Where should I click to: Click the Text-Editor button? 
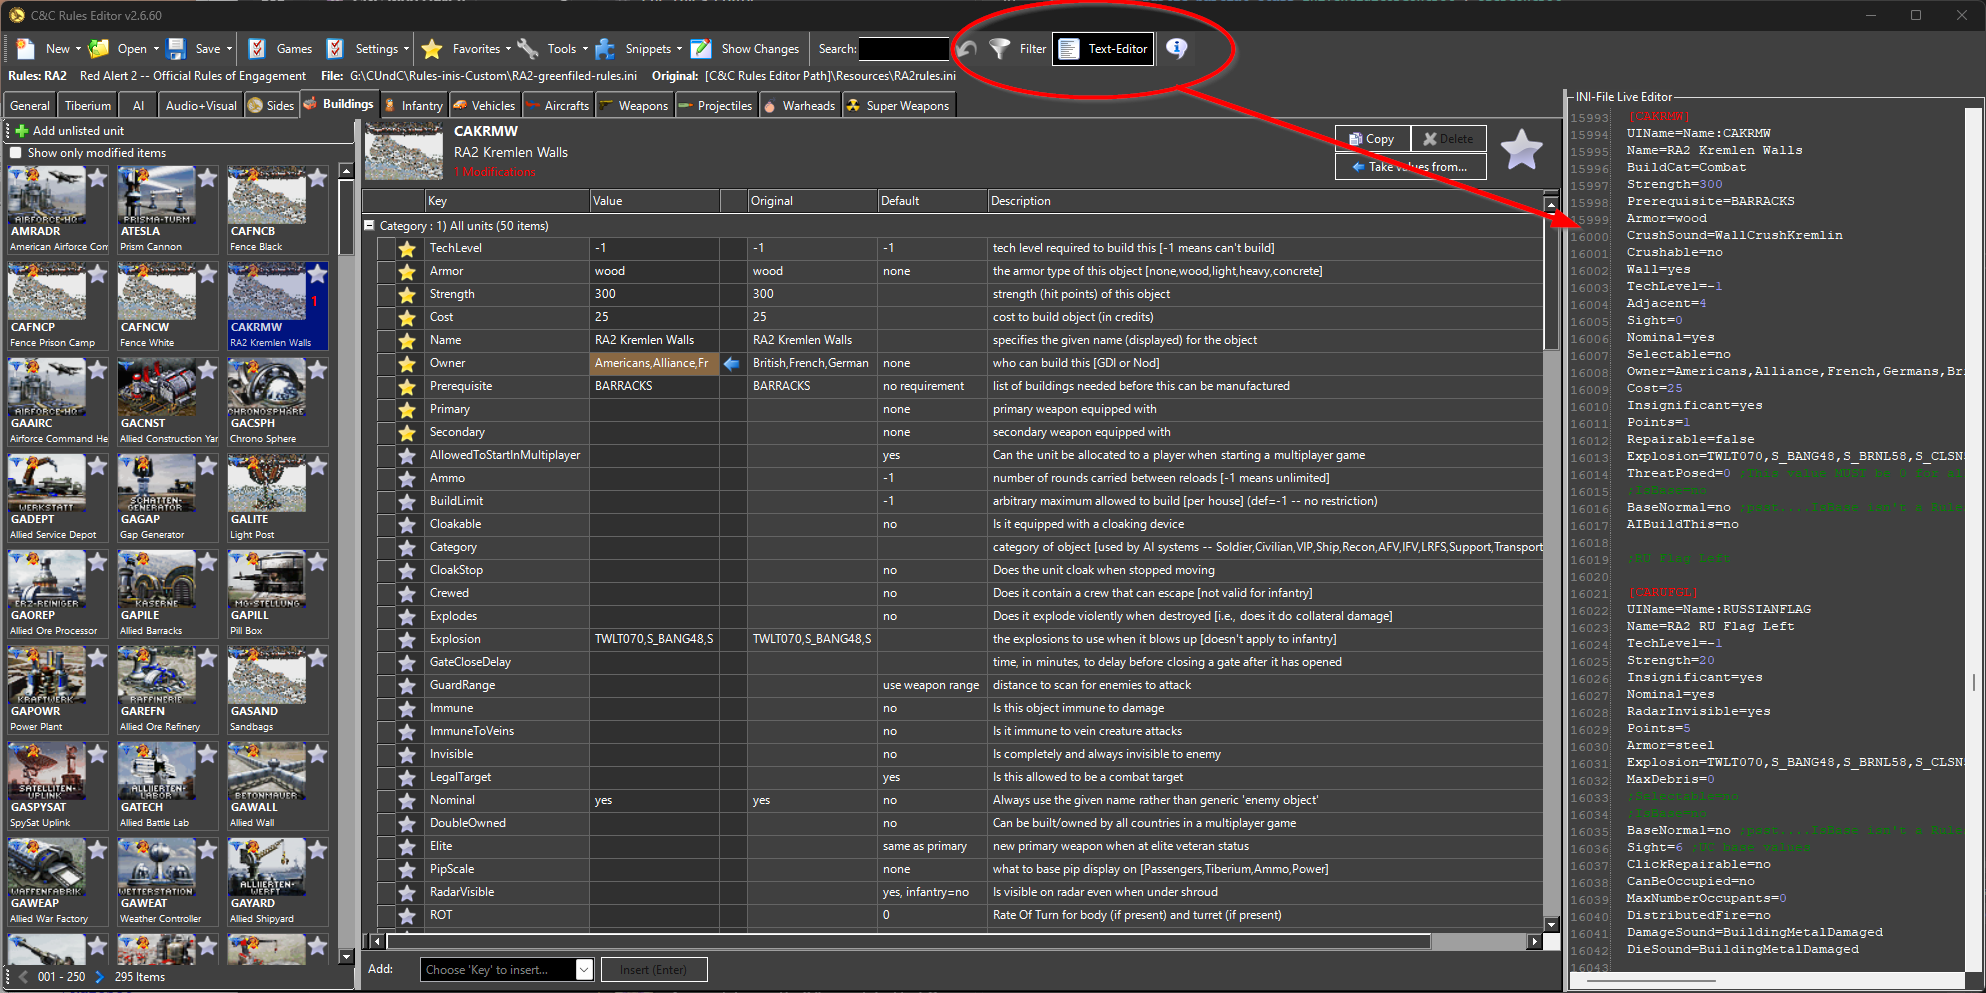click(1104, 49)
